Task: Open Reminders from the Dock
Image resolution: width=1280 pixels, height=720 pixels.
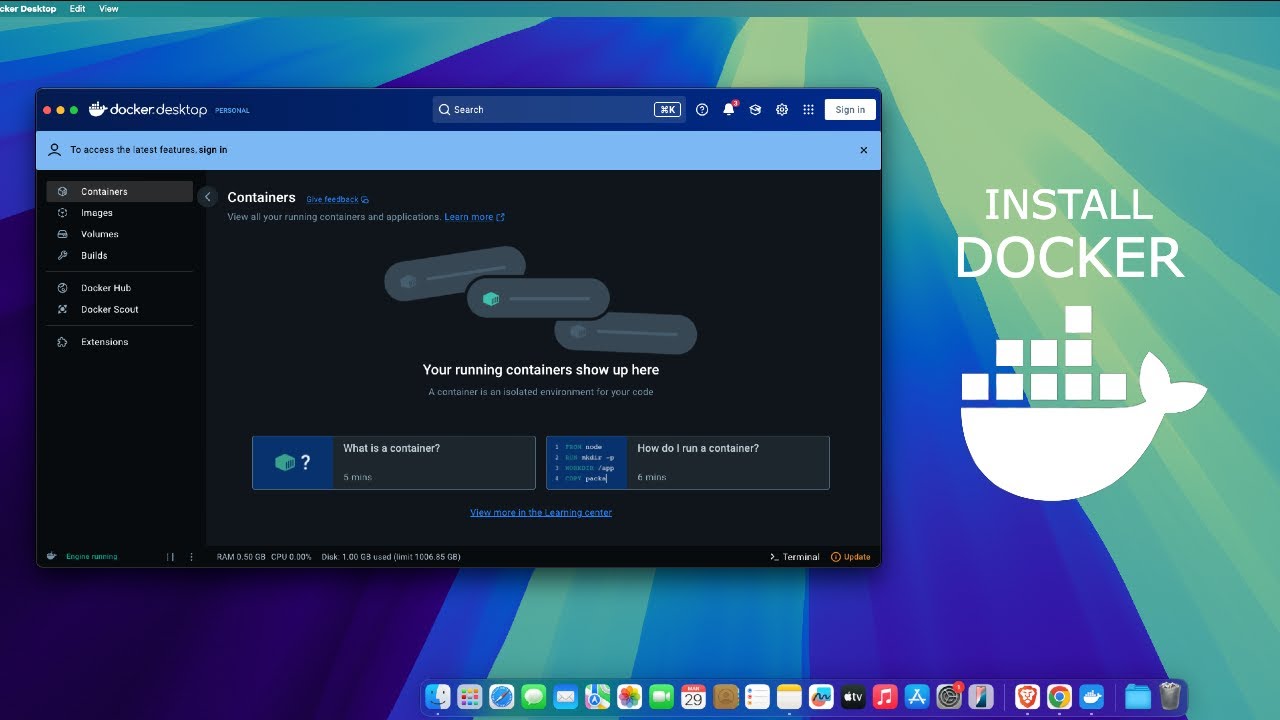Action: click(x=757, y=697)
